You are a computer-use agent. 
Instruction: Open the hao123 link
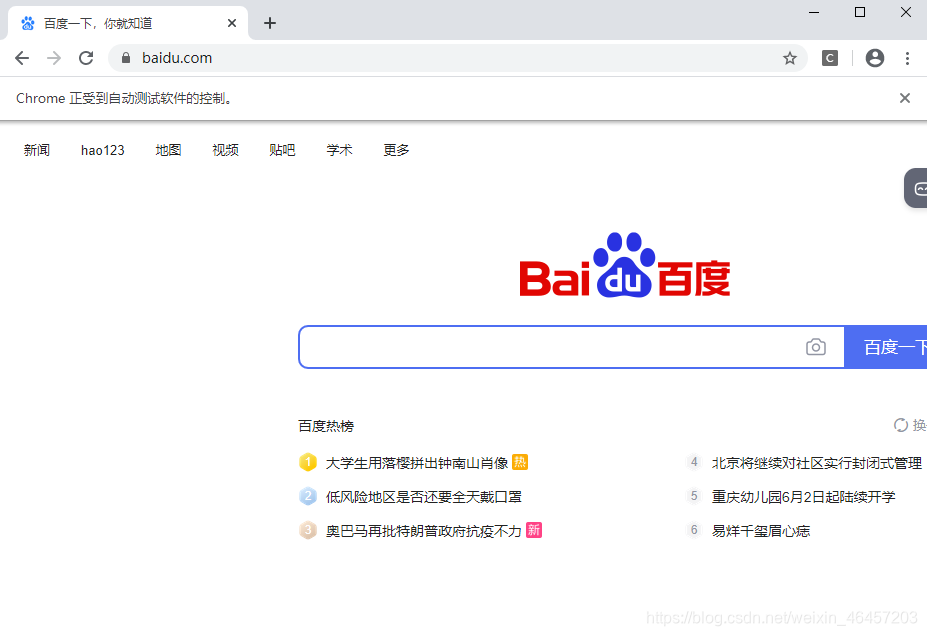click(102, 150)
